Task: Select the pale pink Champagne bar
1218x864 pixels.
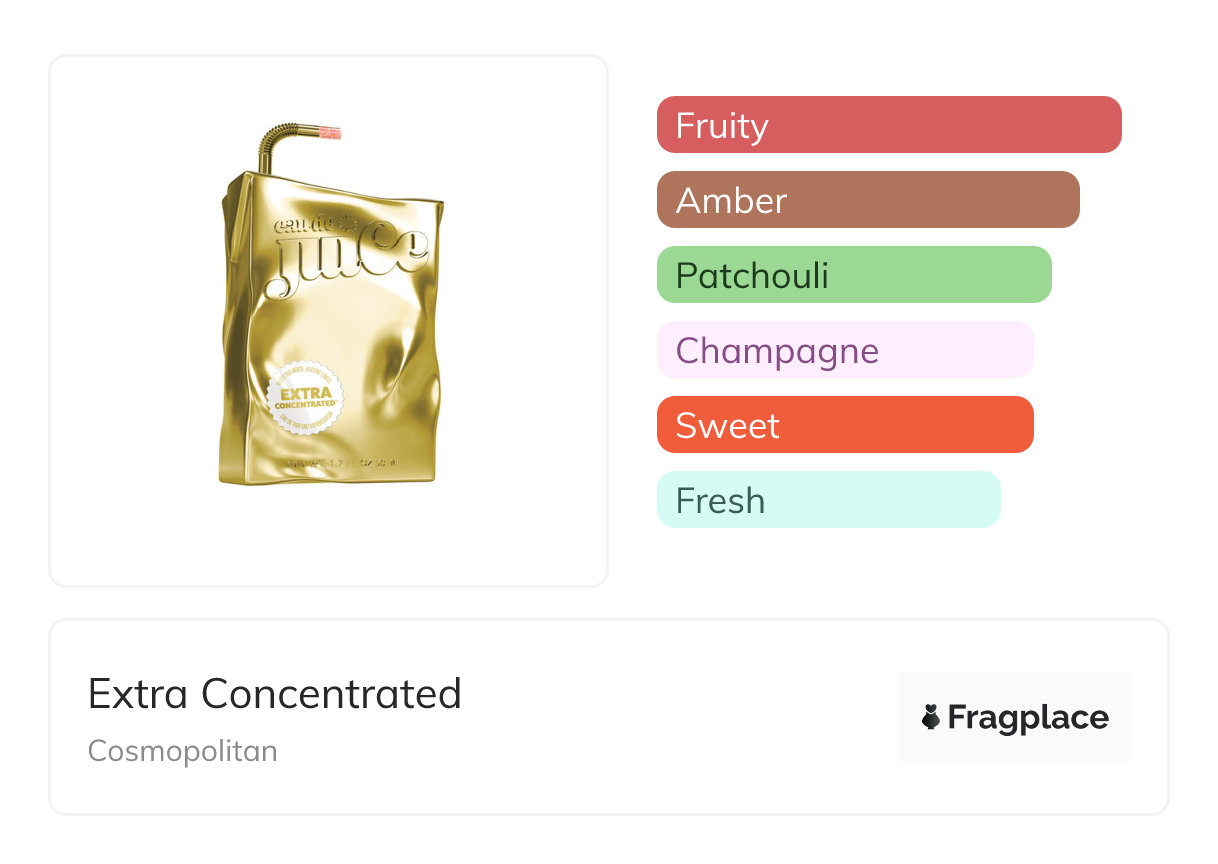Action: click(x=844, y=350)
